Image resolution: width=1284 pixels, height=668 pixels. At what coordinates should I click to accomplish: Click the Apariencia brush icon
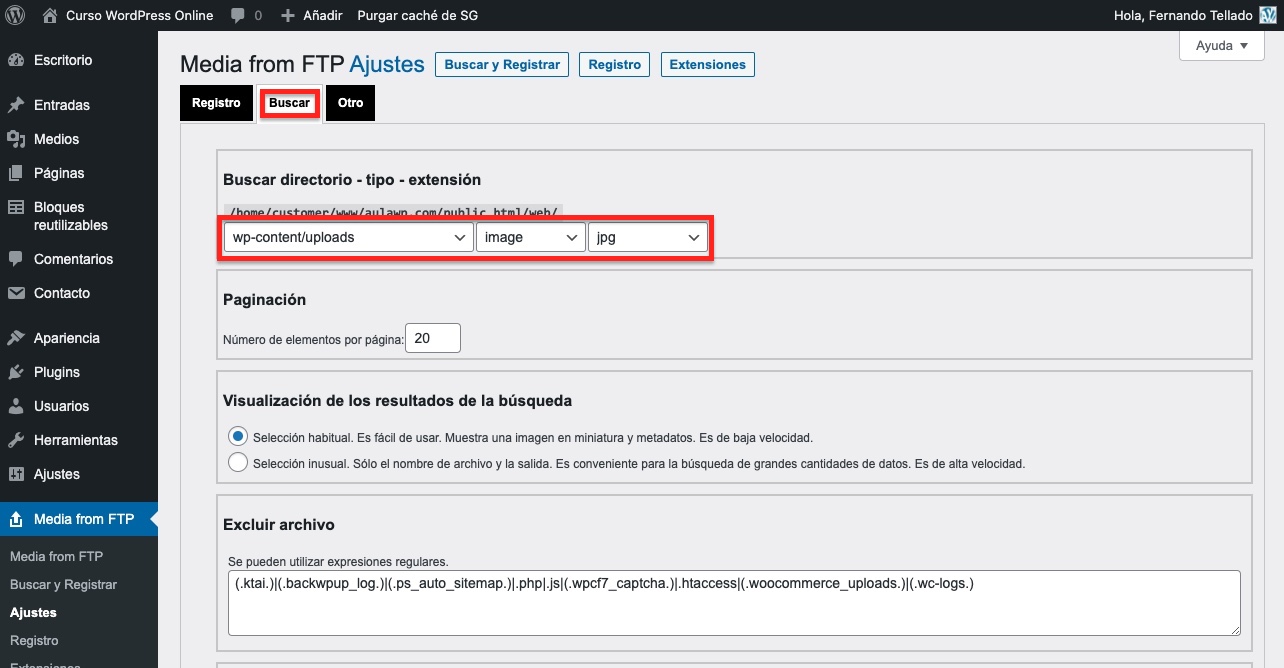click(x=16, y=338)
